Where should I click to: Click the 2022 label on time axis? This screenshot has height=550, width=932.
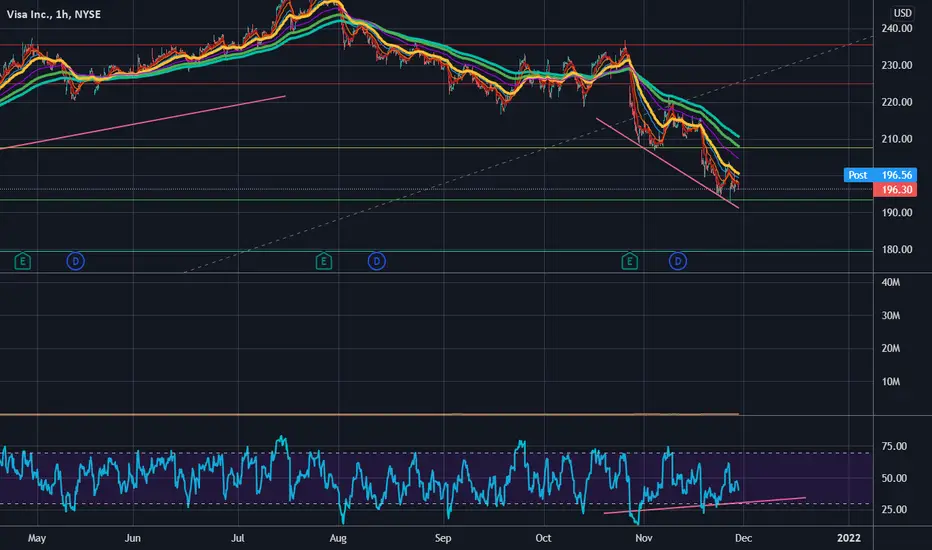[x=849, y=538]
